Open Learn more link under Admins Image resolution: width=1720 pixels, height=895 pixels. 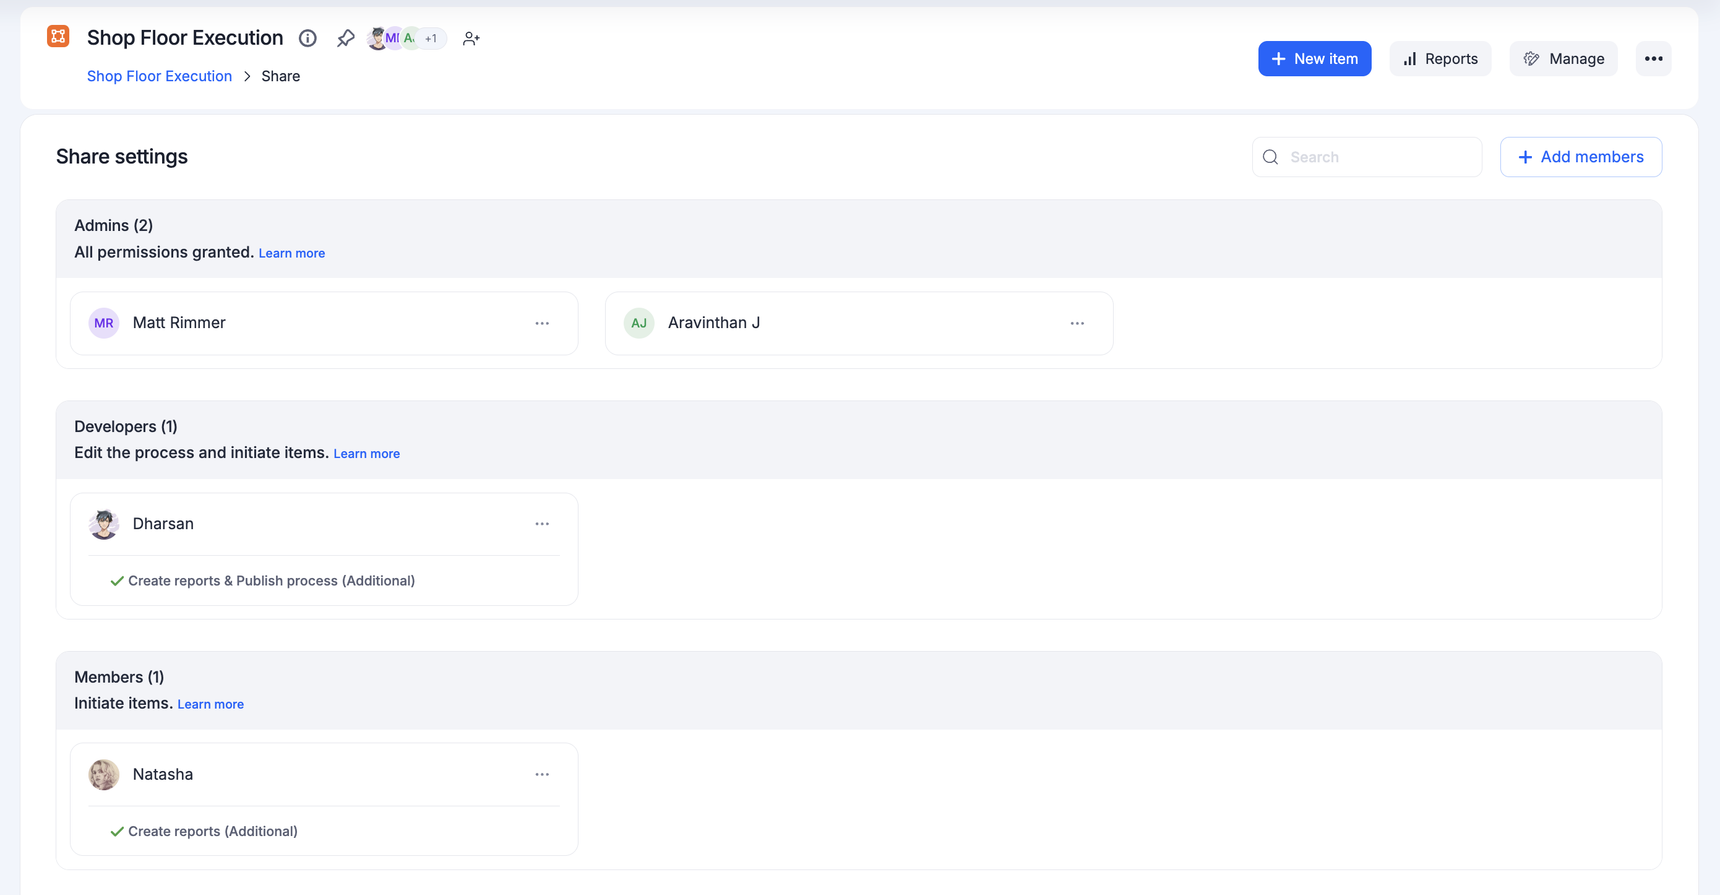[292, 253]
